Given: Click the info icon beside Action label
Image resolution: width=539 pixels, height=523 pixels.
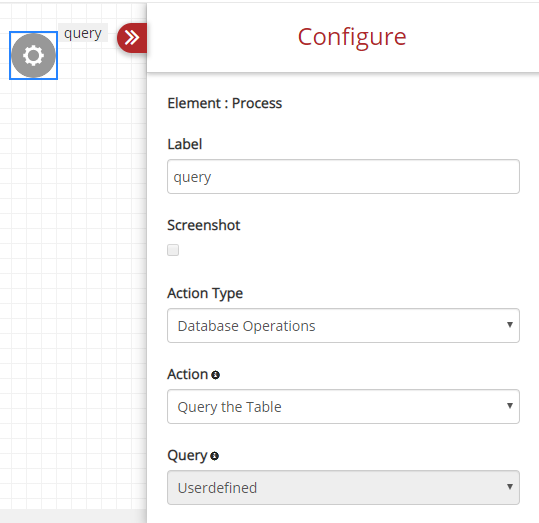Looking at the screenshot, I should click(x=216, y=375).
